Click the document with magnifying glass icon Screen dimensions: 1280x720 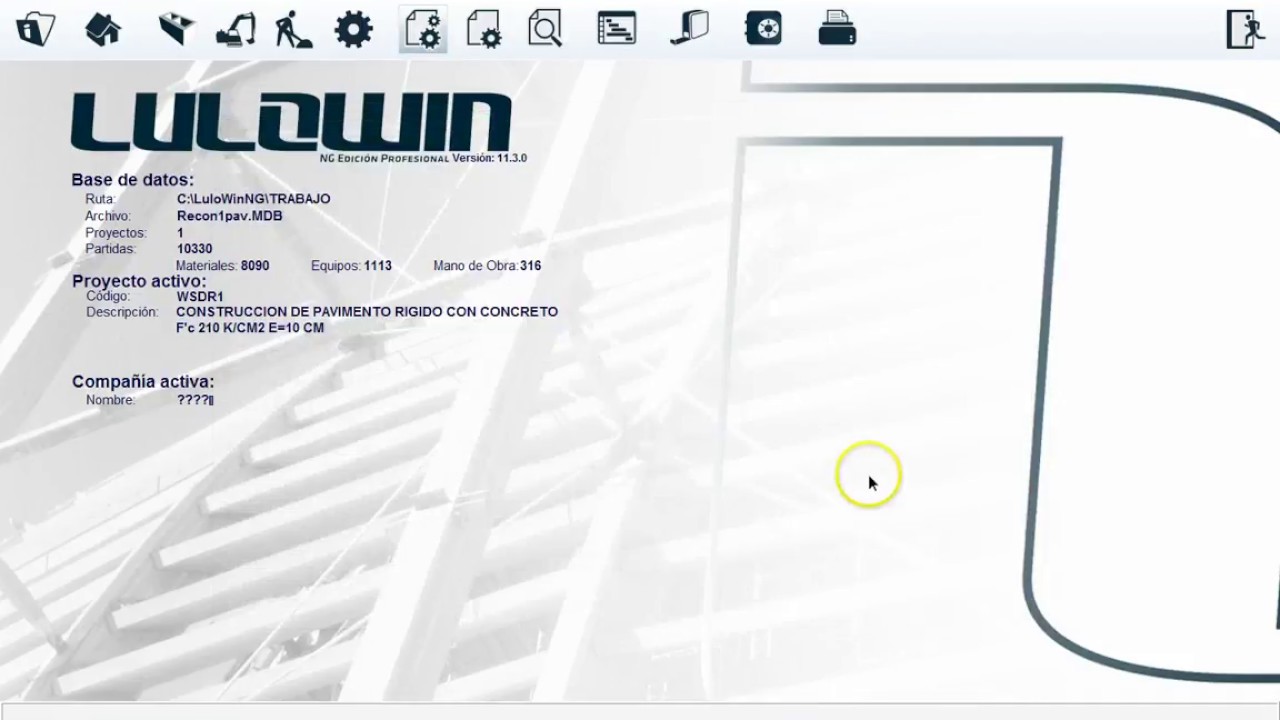pyautogui.click(x=545, y=29)
